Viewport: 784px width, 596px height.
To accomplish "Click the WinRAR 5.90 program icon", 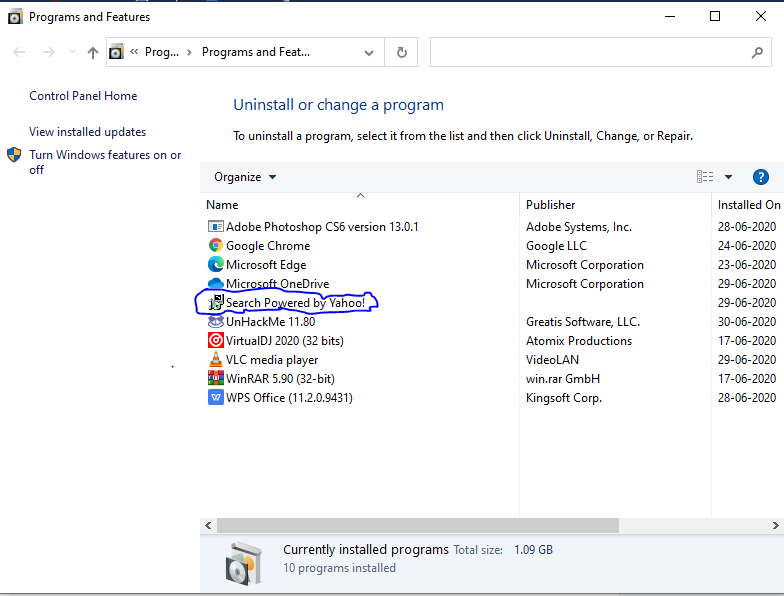I will (x=216, y=379).
